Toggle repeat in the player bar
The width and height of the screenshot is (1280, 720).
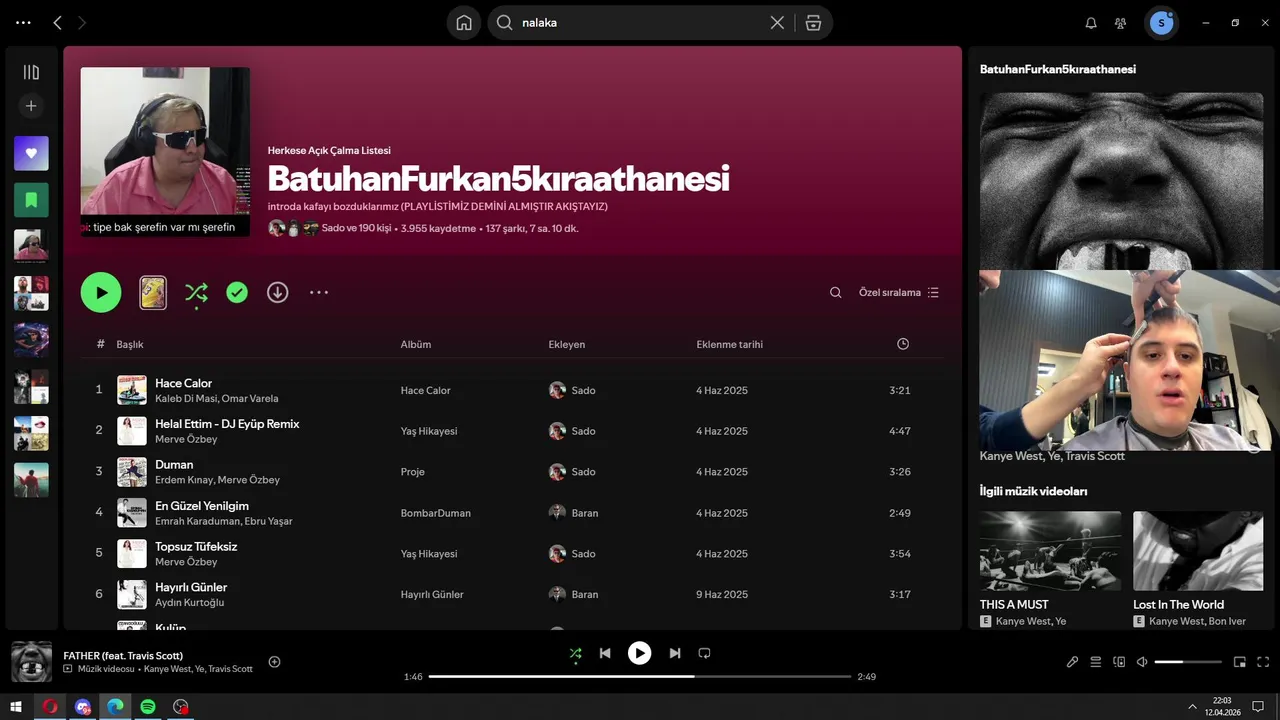(x=704, y=653)
